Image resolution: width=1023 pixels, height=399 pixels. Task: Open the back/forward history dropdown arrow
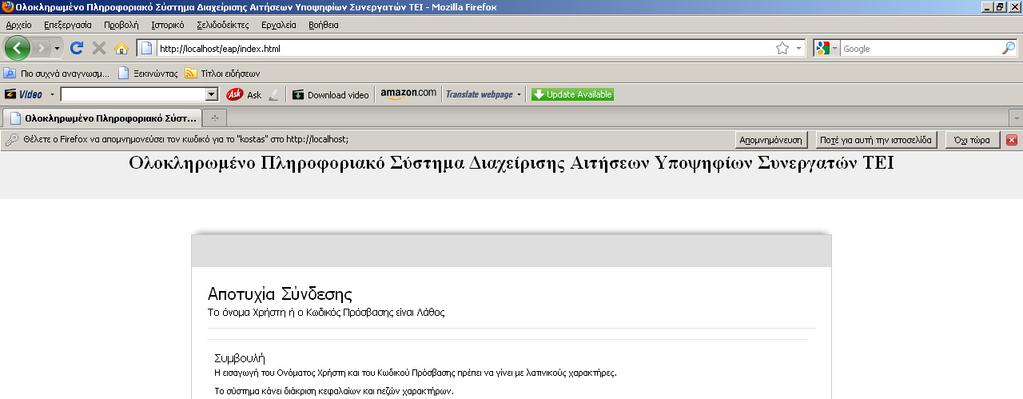(x=57, y=48)
